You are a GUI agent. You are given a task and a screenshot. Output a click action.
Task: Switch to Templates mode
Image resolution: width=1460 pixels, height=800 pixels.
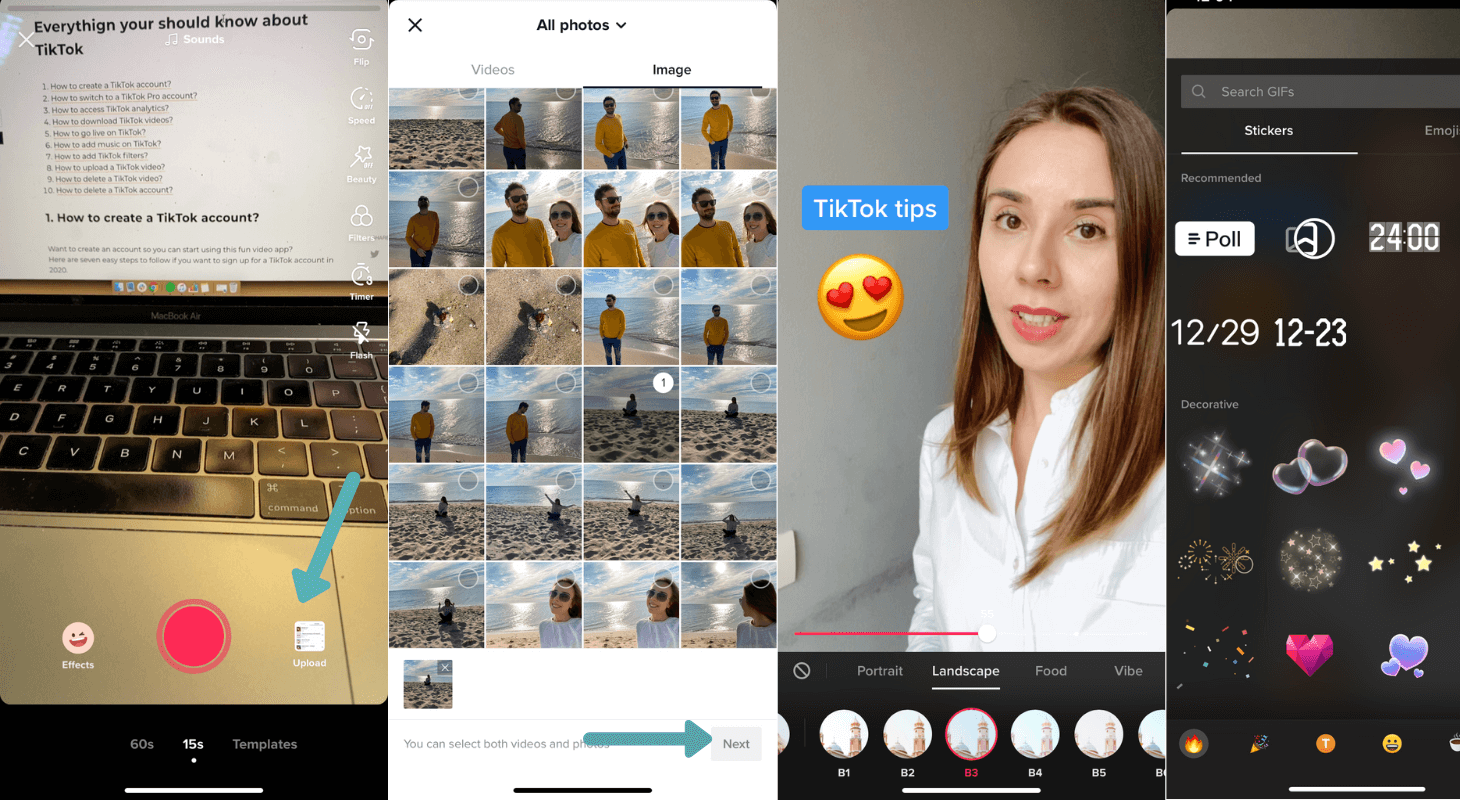click(x=265, y=744)
